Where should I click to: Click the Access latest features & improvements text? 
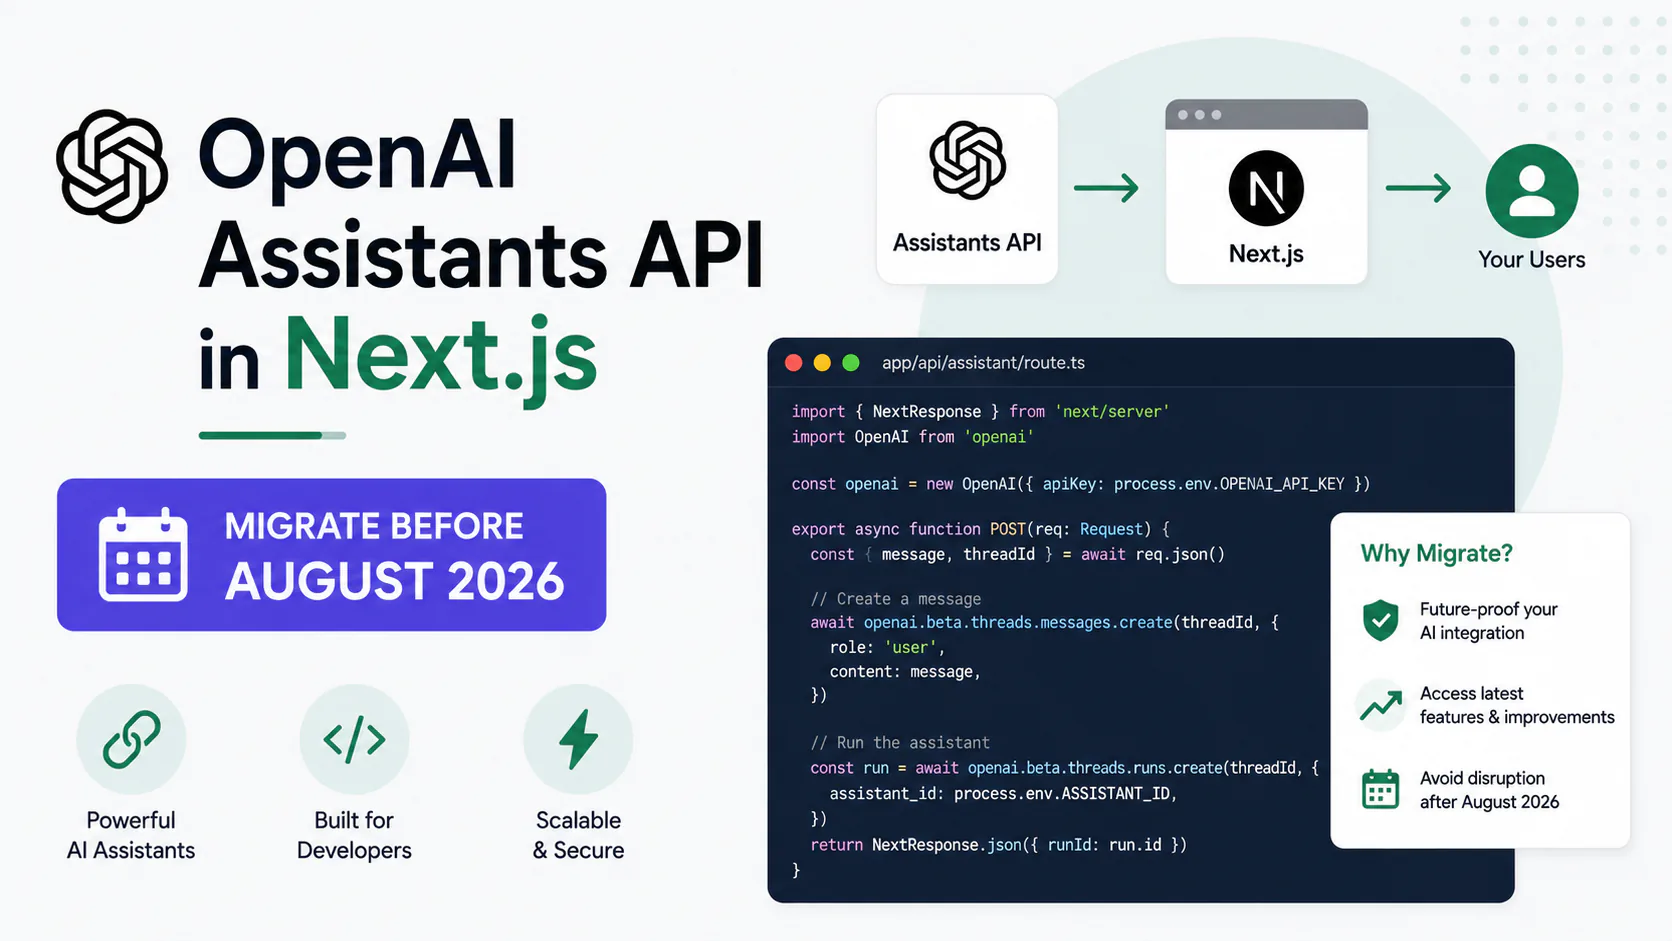pyautogui.click(x=1517, y=705)
